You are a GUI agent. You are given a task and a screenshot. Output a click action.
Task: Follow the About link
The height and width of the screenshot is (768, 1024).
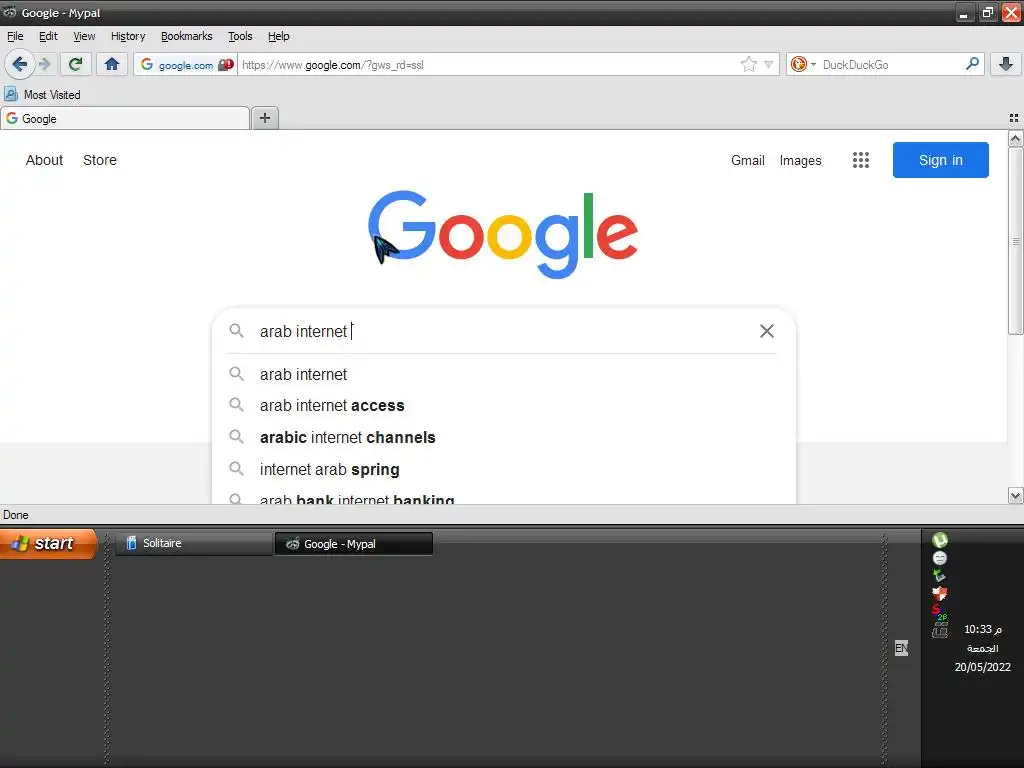pyautogui.click(x=44, y=160)
